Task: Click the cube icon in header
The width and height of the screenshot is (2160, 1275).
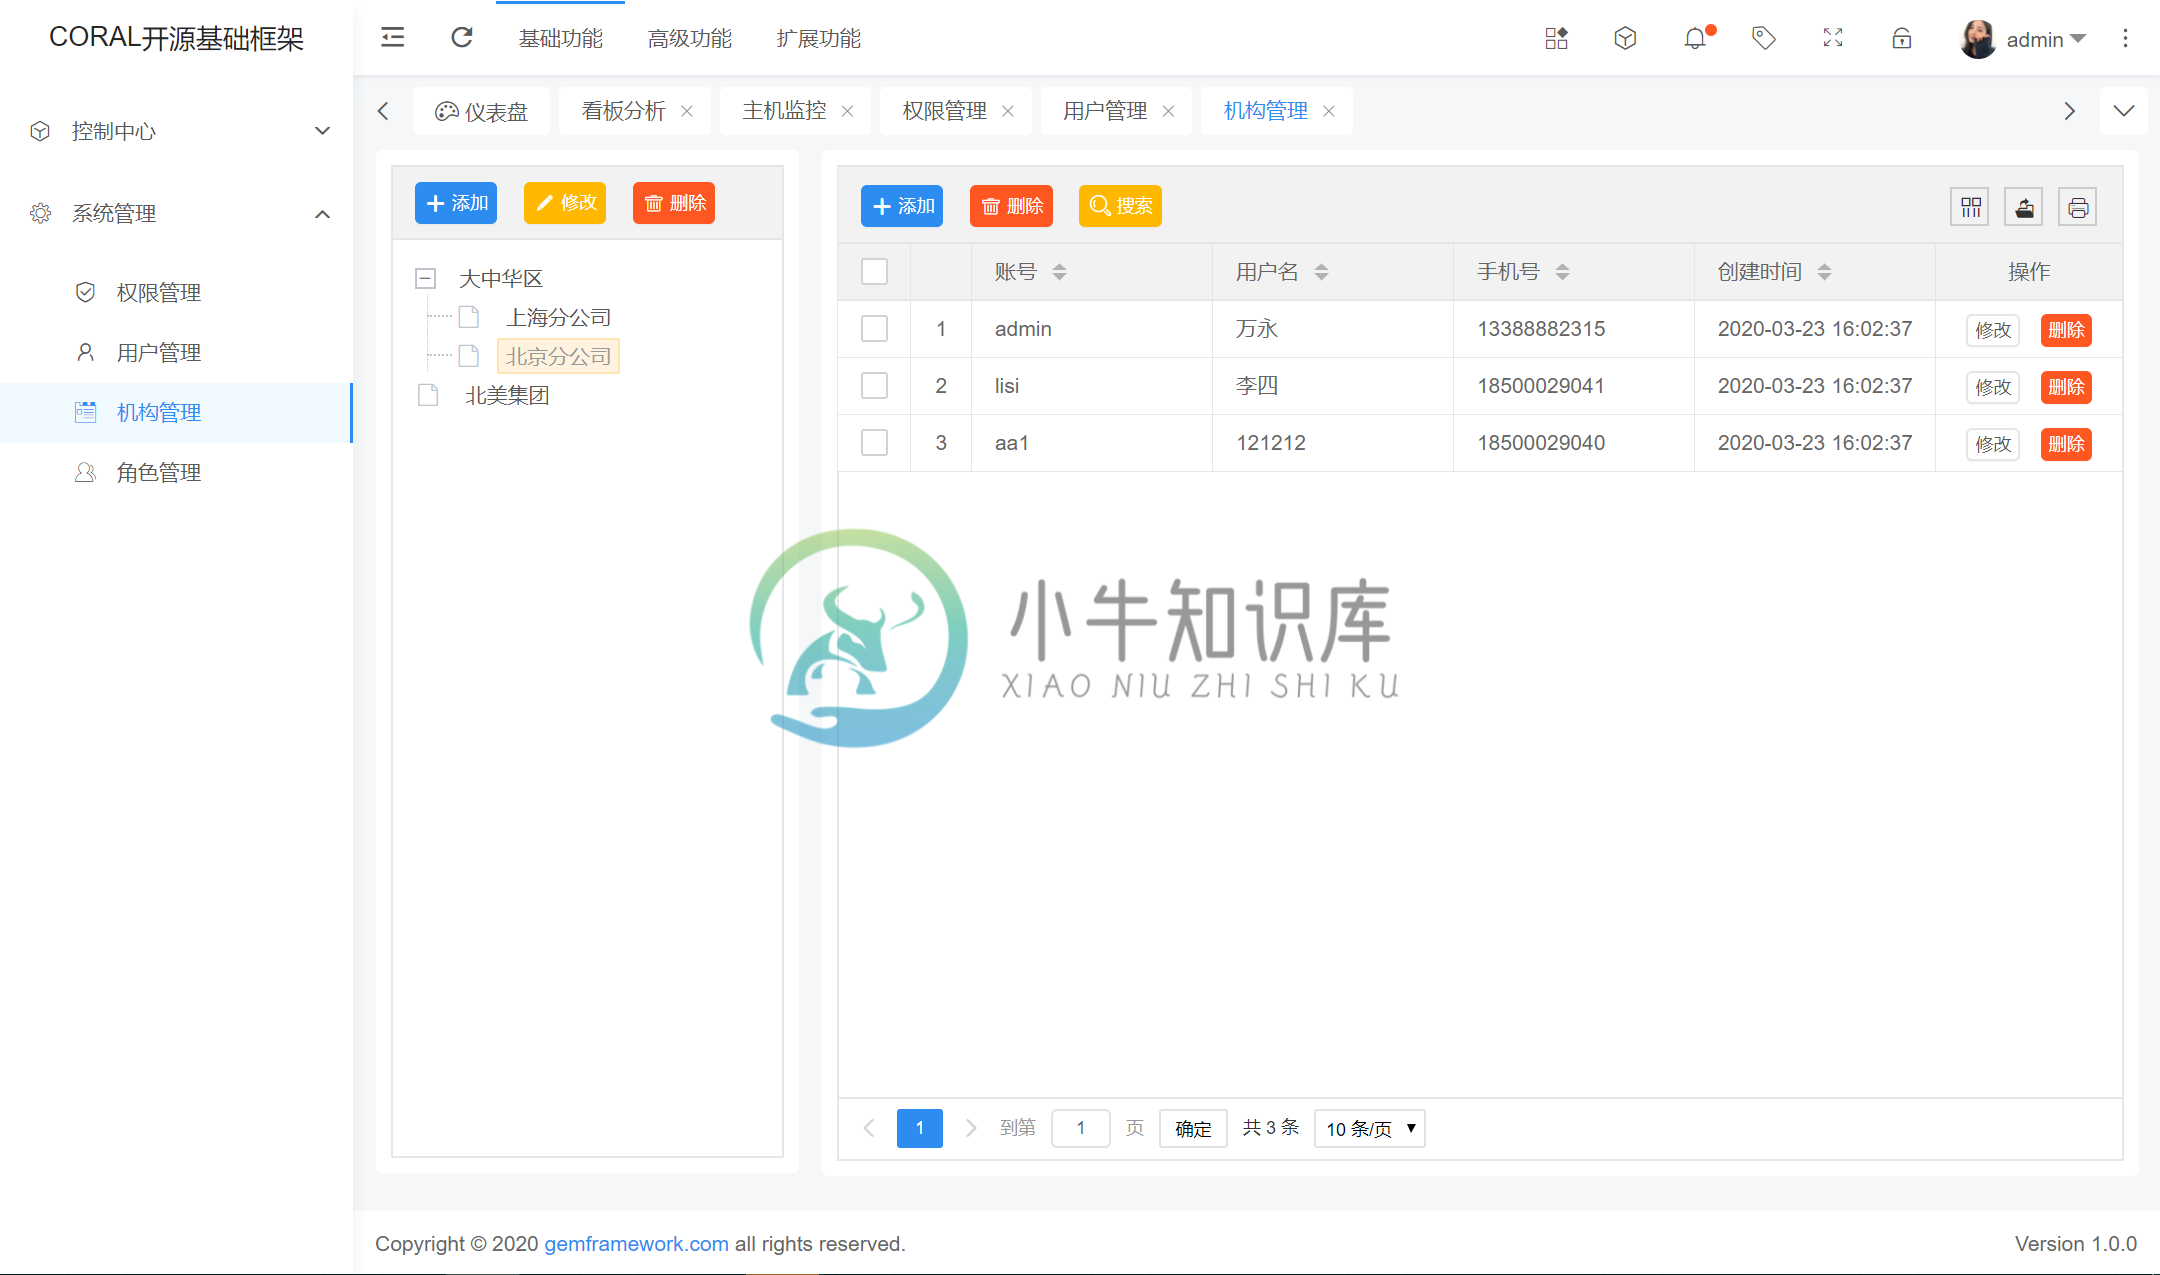Action: [1625, 38]
